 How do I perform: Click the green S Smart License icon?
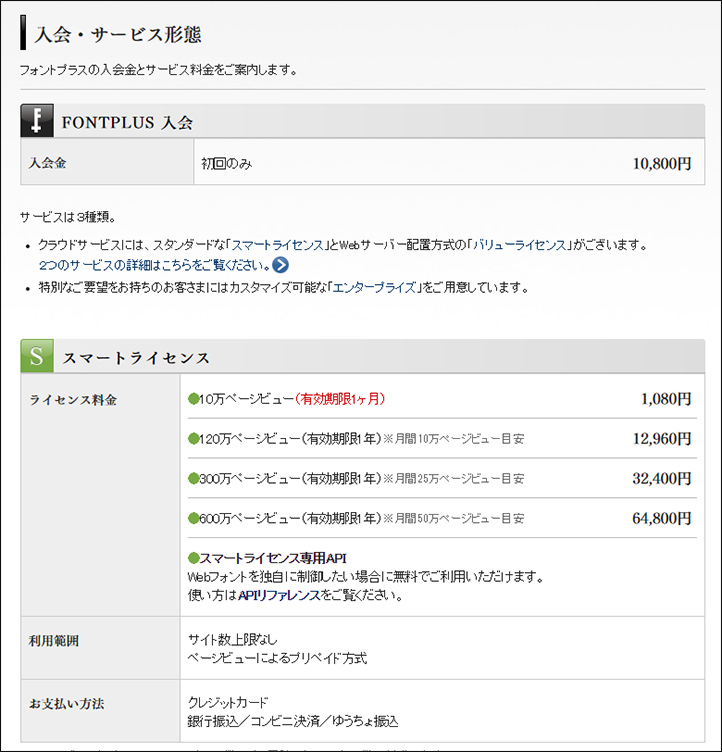pyautogui.click(x=37, y=356)
